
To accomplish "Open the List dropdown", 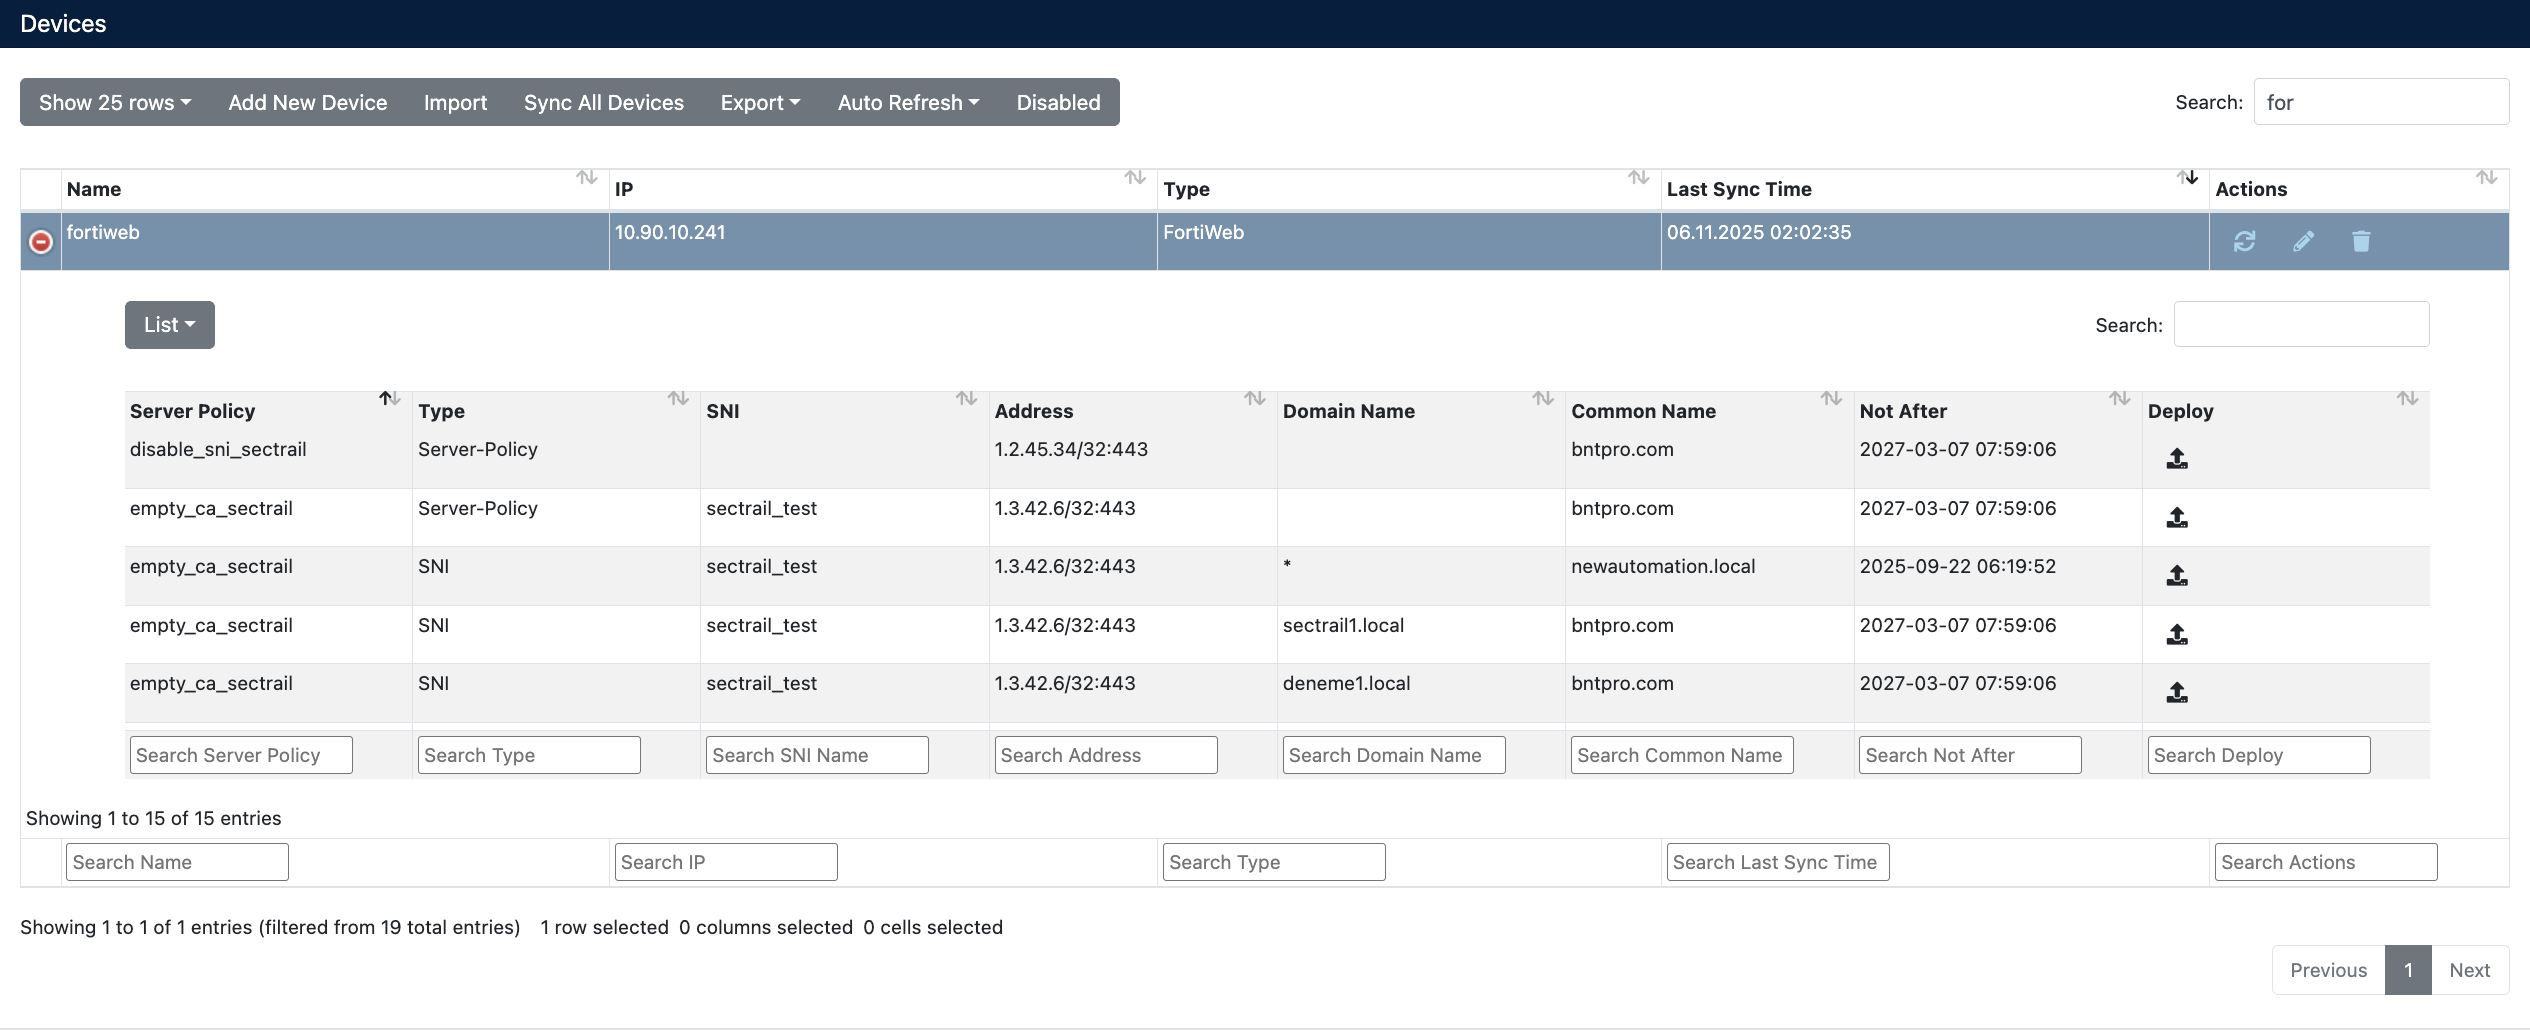I will [x=168, y=324].
